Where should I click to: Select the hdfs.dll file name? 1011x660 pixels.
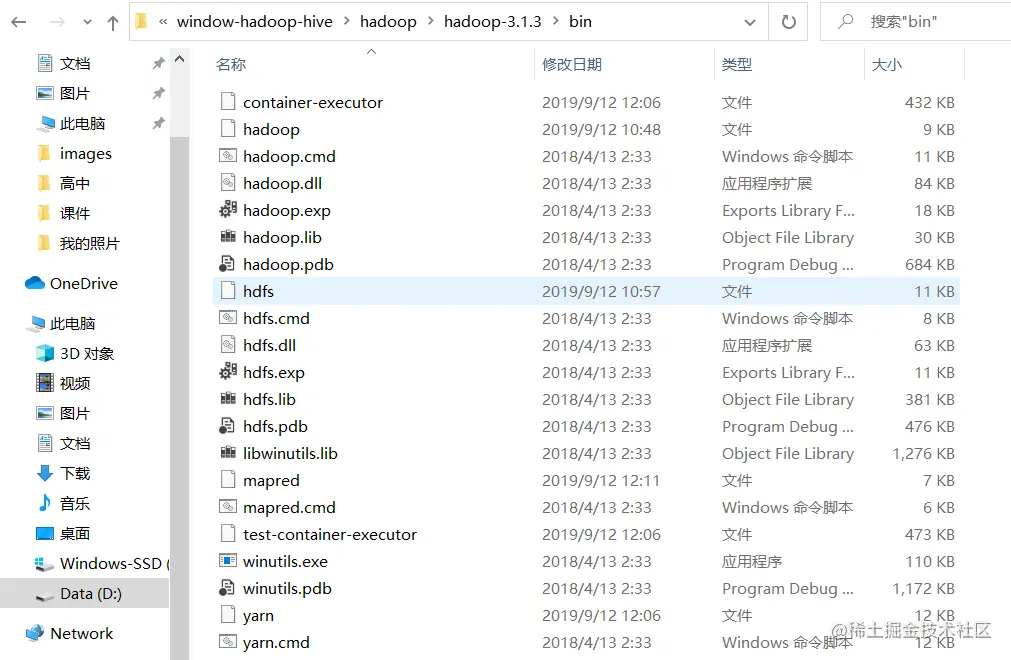click(270, 345)
